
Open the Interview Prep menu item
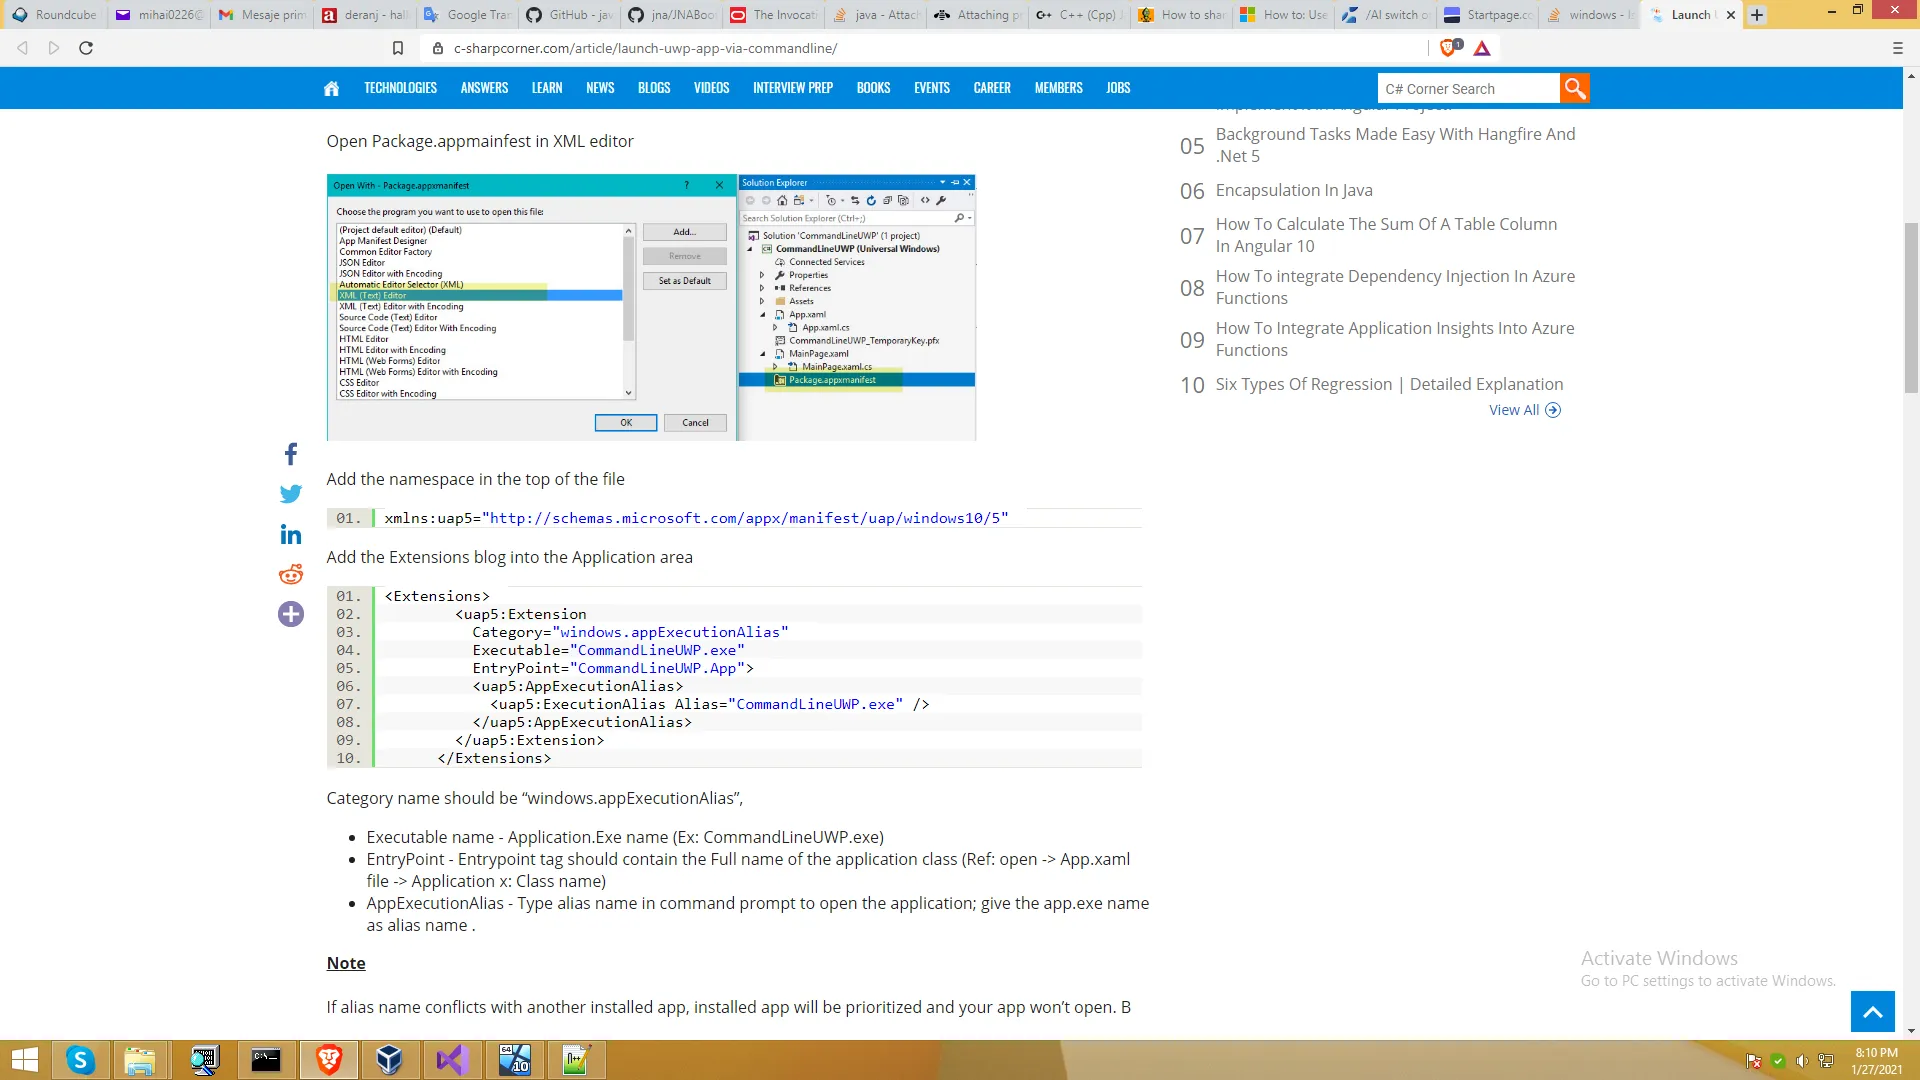[792, 88]
